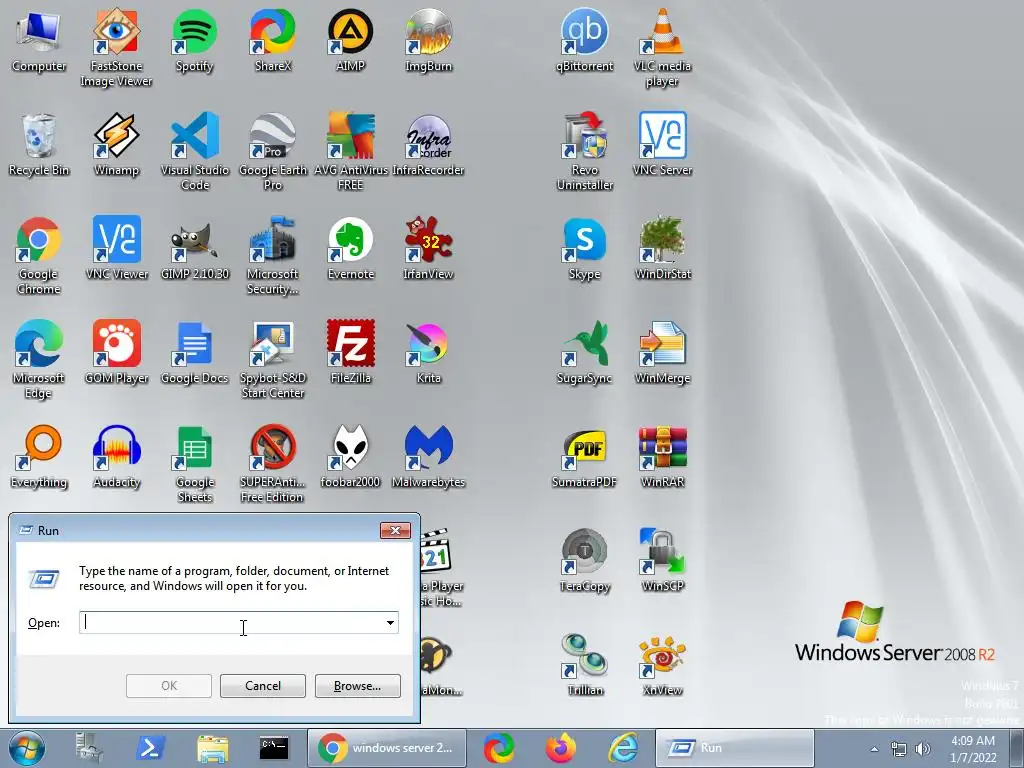Screen dimensions: 1024x768
Task: Launch Internet Explorer from the taskbar
Action: coord(623,748)
